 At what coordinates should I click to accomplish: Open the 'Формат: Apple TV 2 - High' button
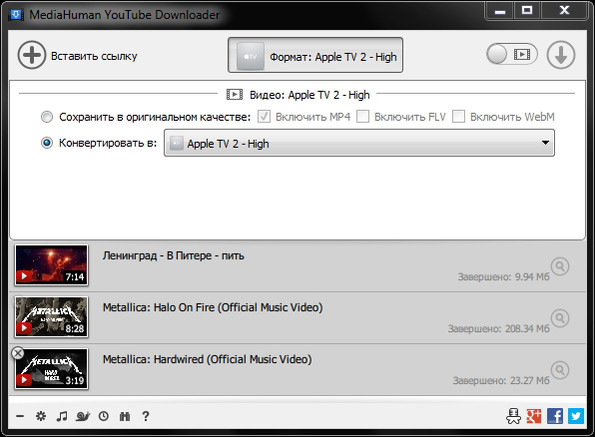(x=315, y=55)
